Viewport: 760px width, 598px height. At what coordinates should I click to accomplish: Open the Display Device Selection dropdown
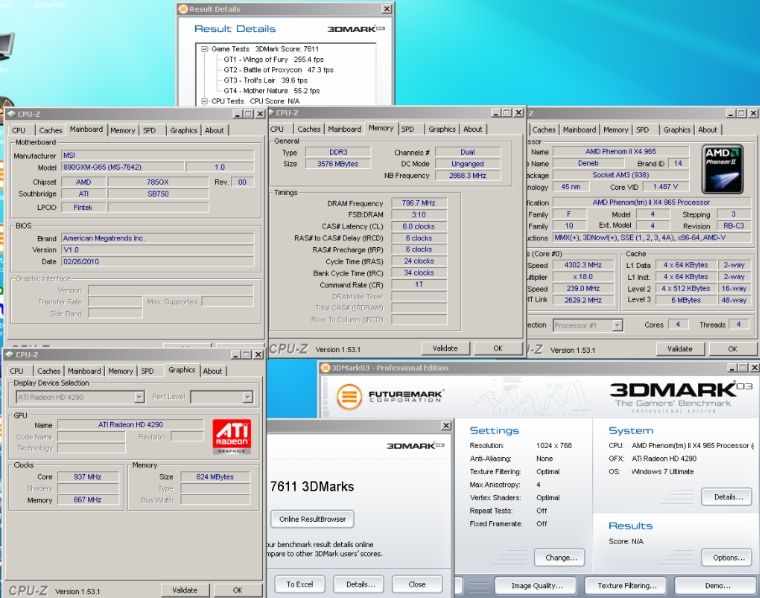(x=138, y=397)
